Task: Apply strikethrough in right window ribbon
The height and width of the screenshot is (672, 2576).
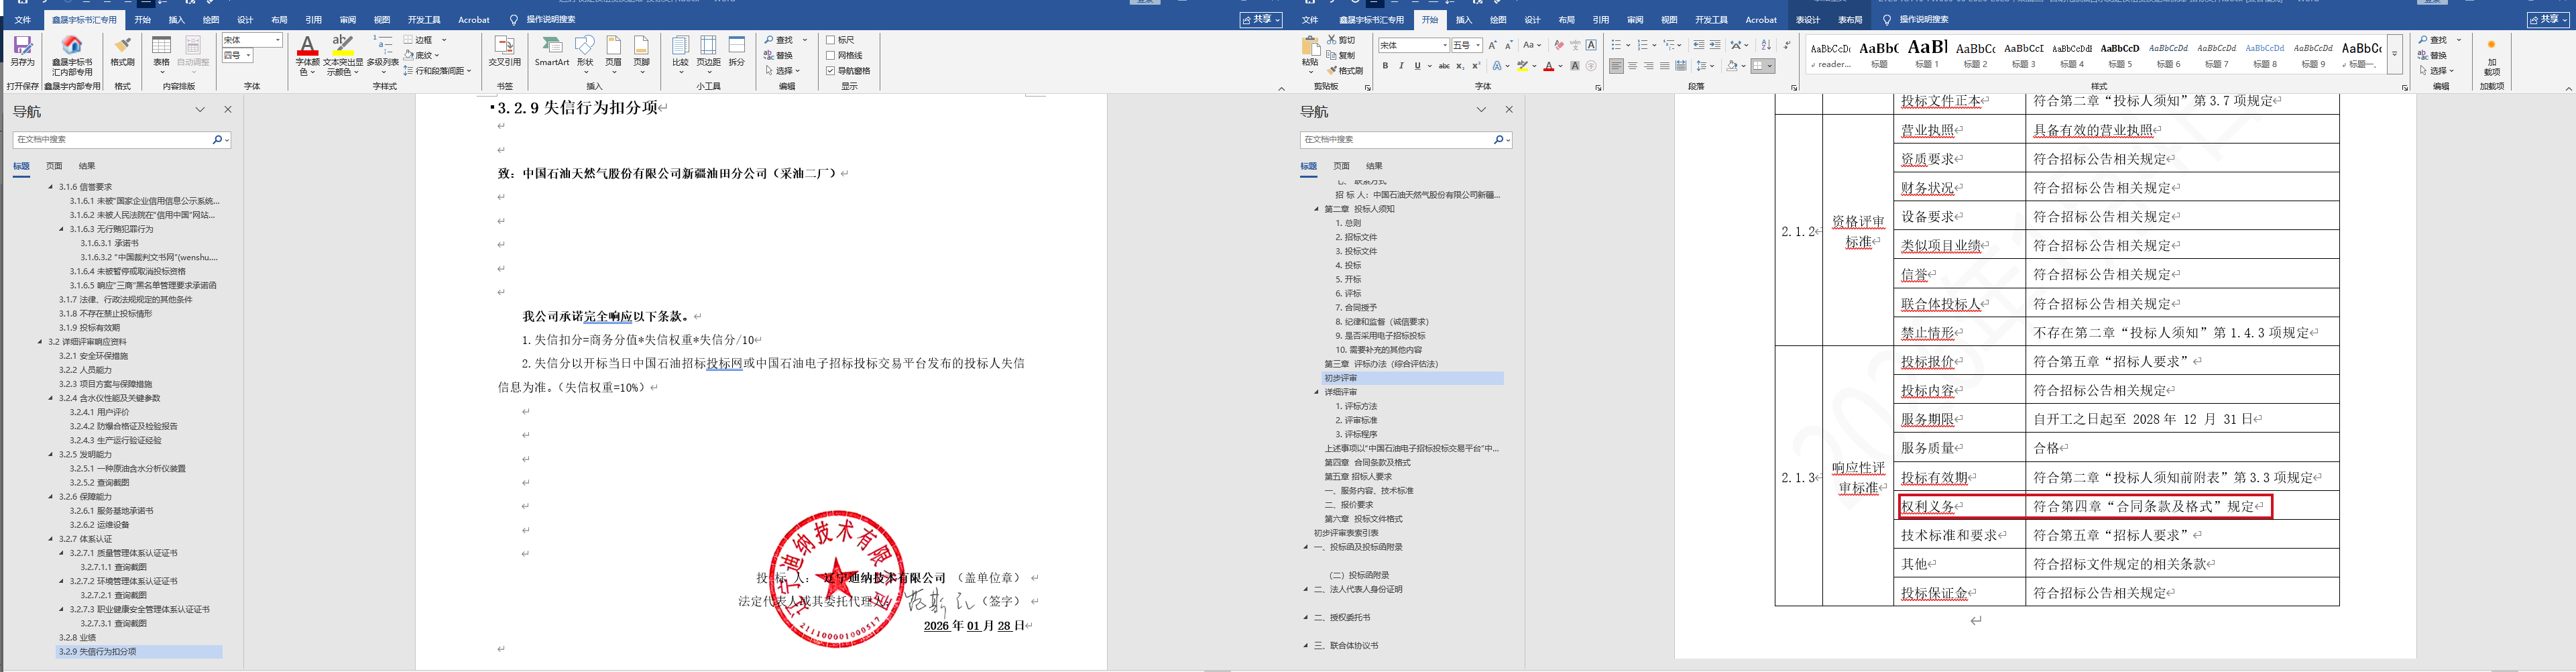Action: (1445, 66)
